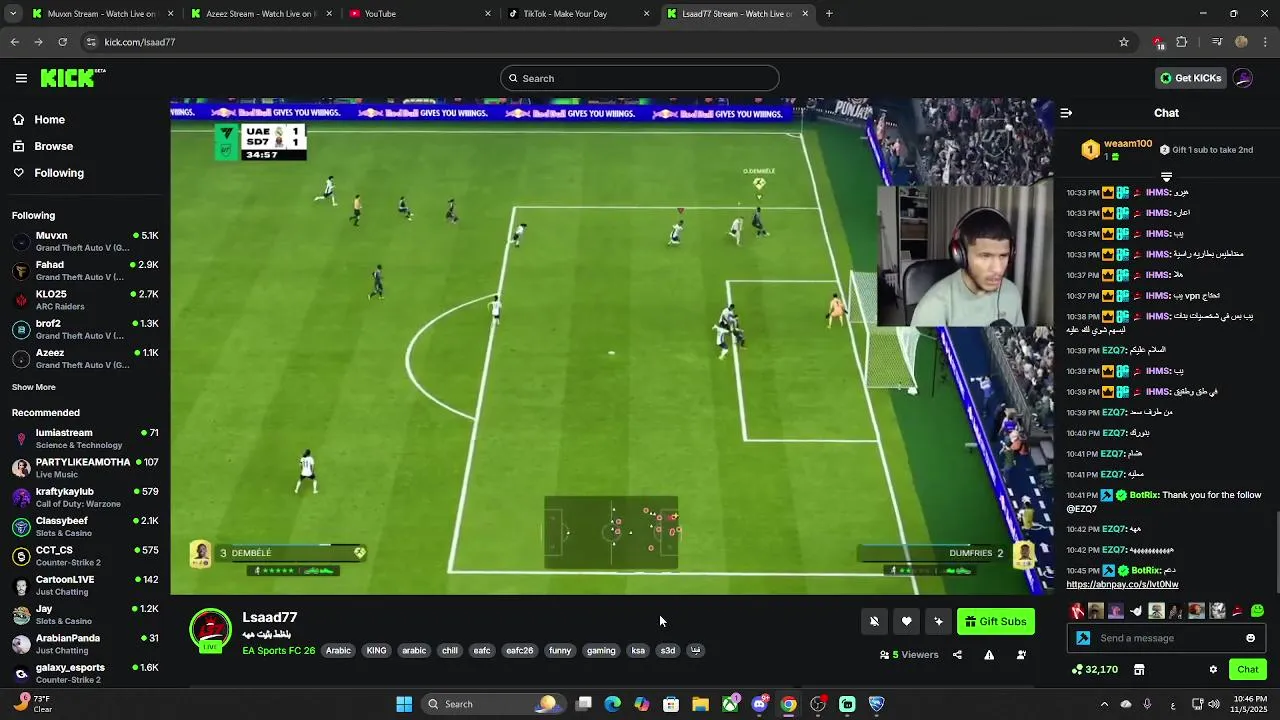Open the Kick points shop icon
Image resolution: width=1280 pixels, height=720 pixels.
[1139, 670]
